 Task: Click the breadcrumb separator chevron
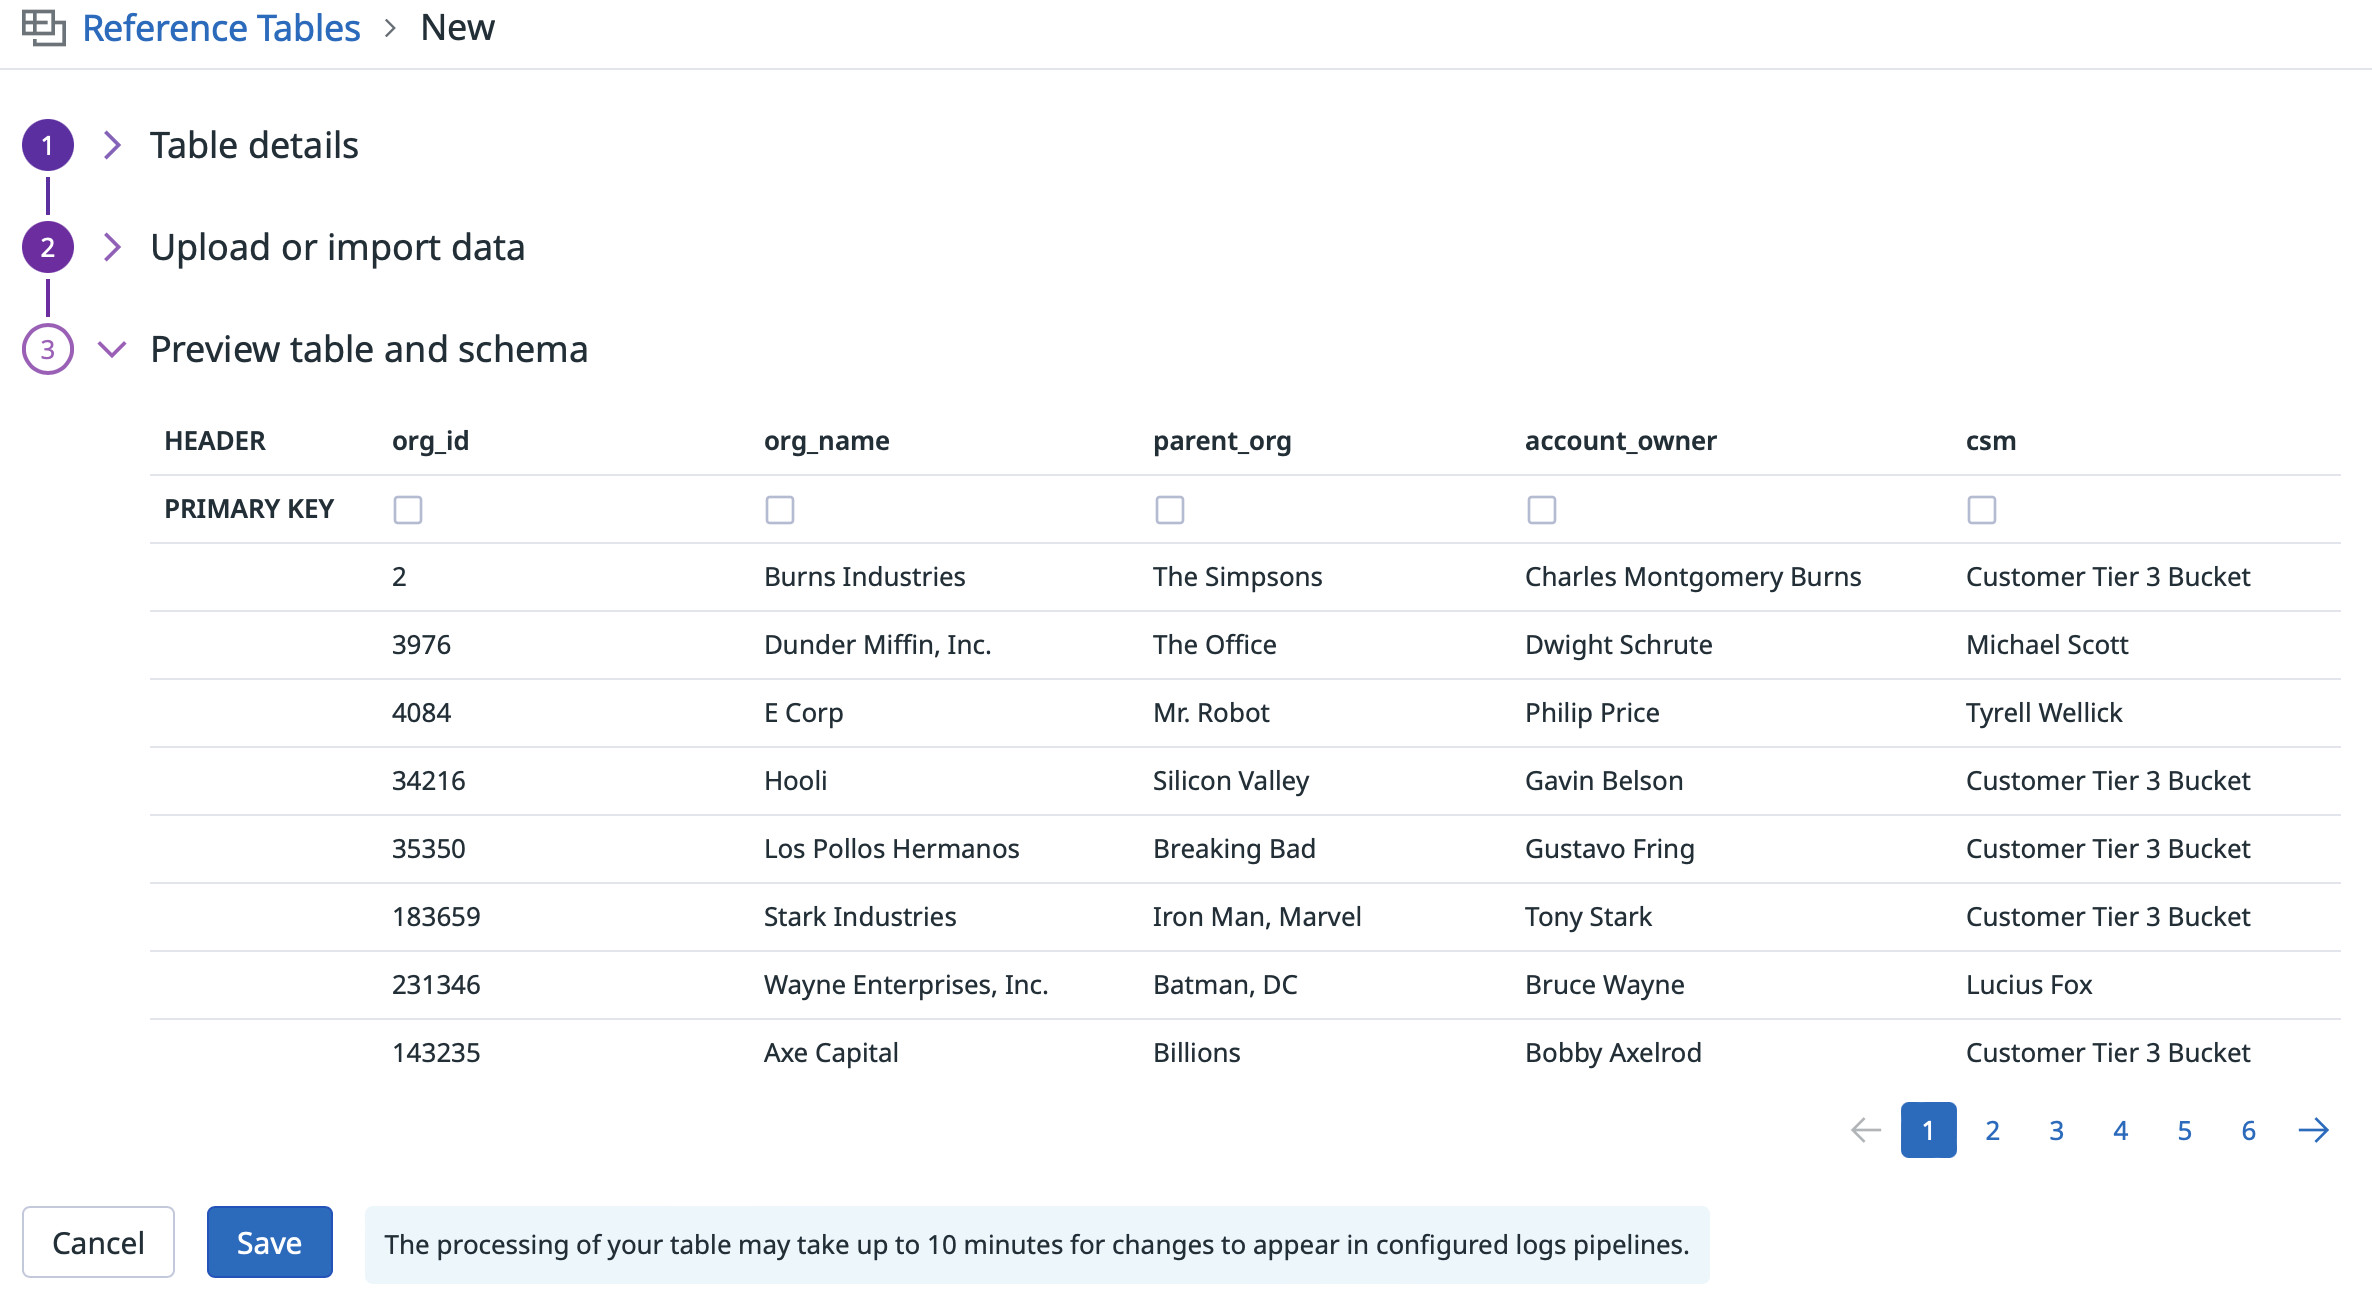391,29
